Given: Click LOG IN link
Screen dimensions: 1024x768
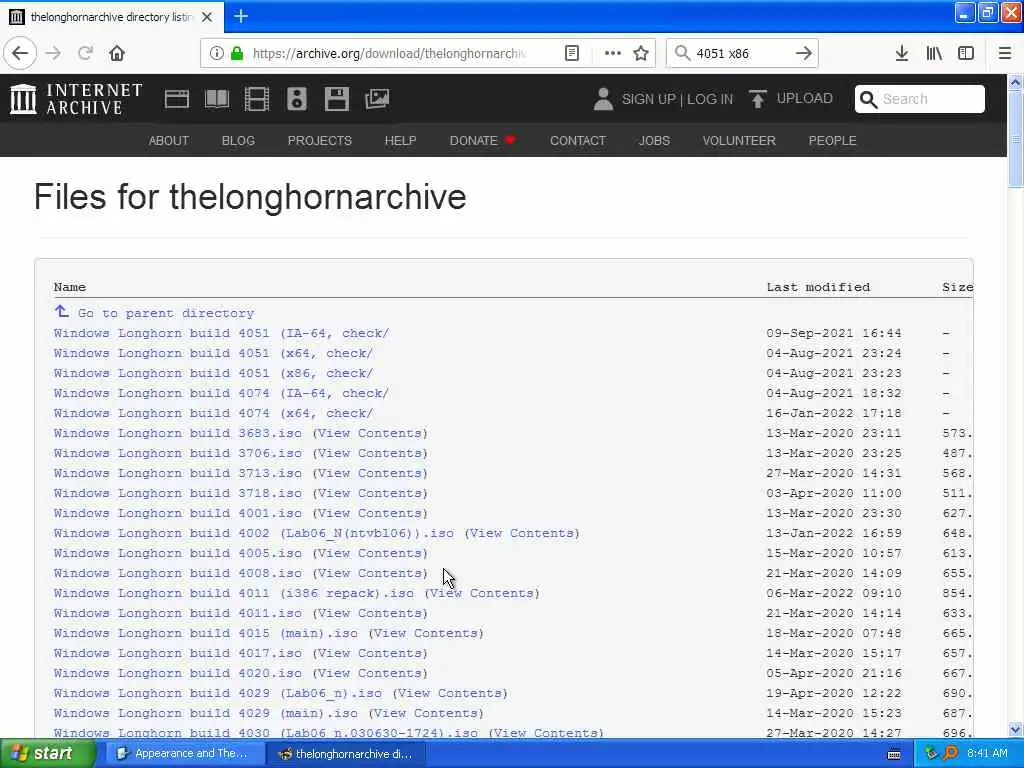Looking at the screenshot, I should pos(710,99).
